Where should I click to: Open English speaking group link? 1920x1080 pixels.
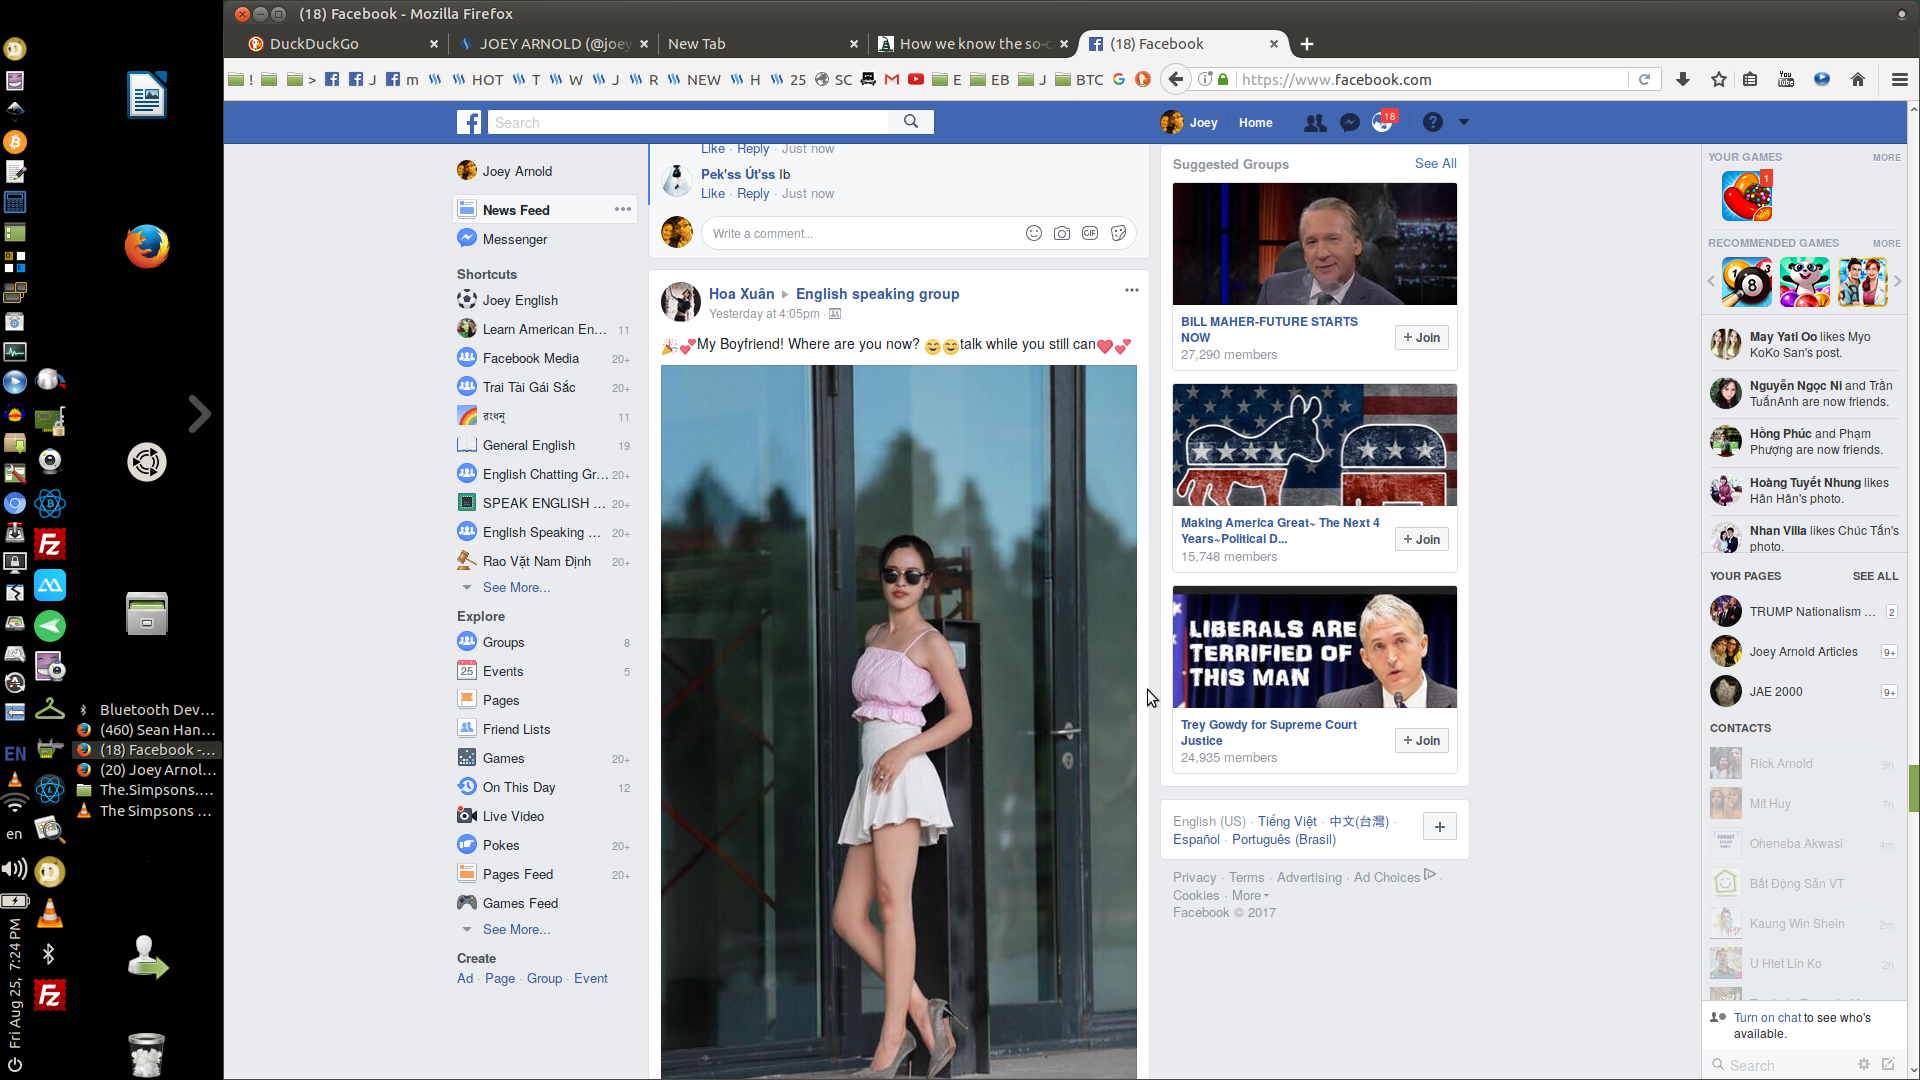(877, 293)
